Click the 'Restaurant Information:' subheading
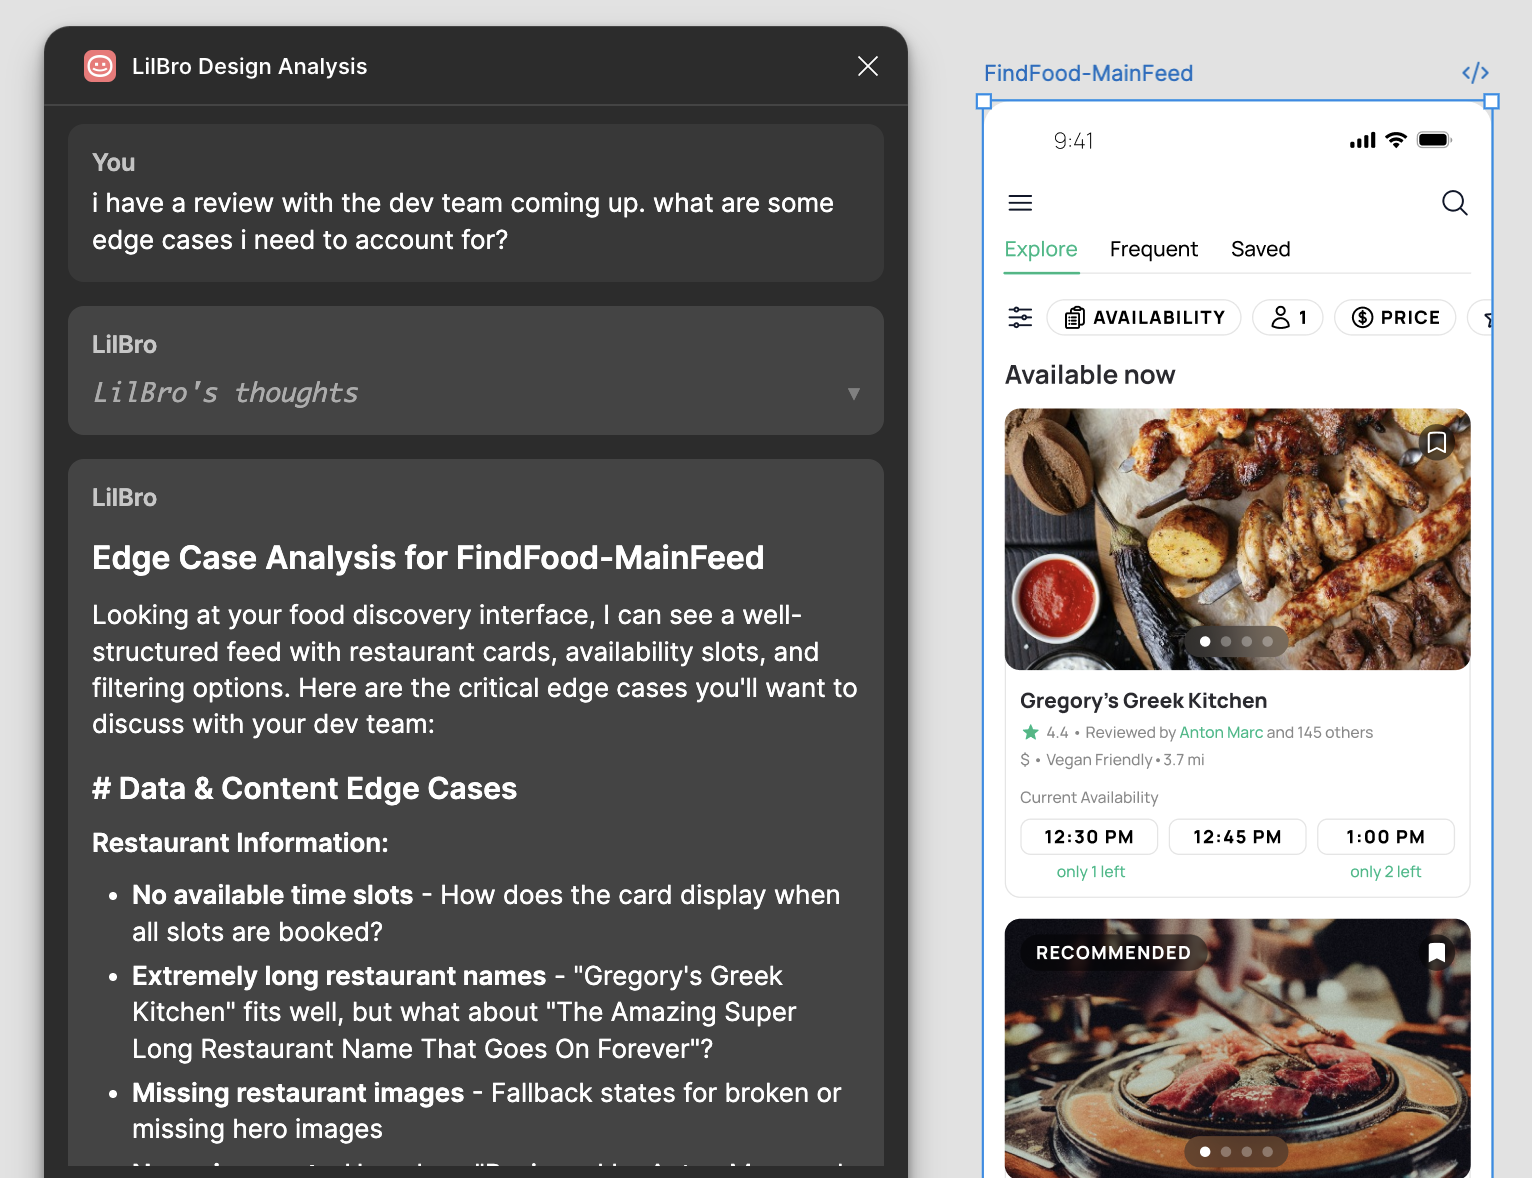Screen dimensions: 1532x1178 (x=240, y=843)
